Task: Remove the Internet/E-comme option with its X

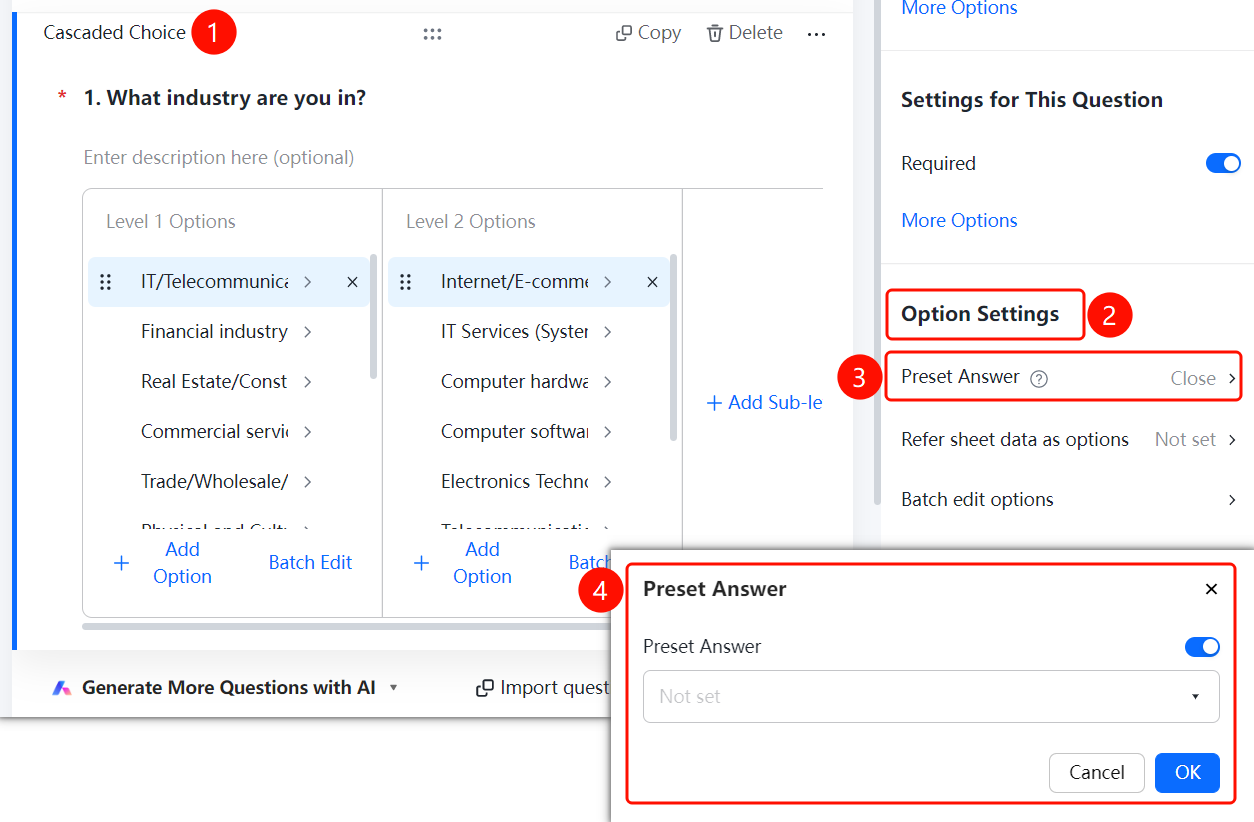Action: click(x=652, y=282)
